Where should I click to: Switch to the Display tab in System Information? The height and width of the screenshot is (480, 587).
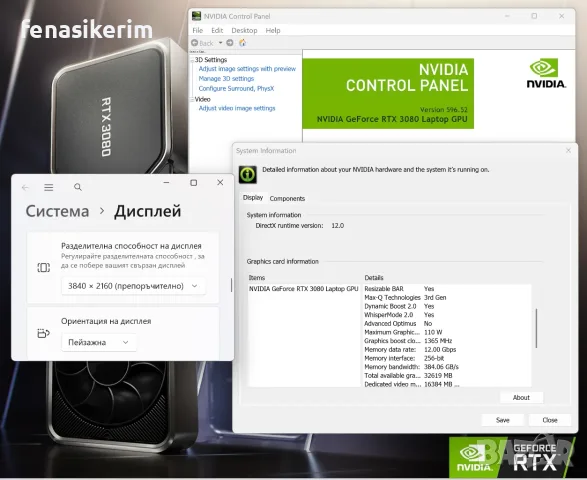[253, 197]
